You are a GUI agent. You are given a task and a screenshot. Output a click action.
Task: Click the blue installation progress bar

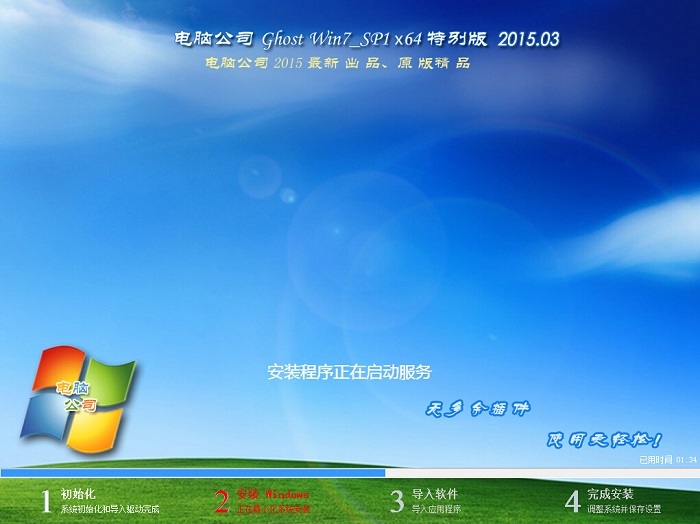point(193,473)
